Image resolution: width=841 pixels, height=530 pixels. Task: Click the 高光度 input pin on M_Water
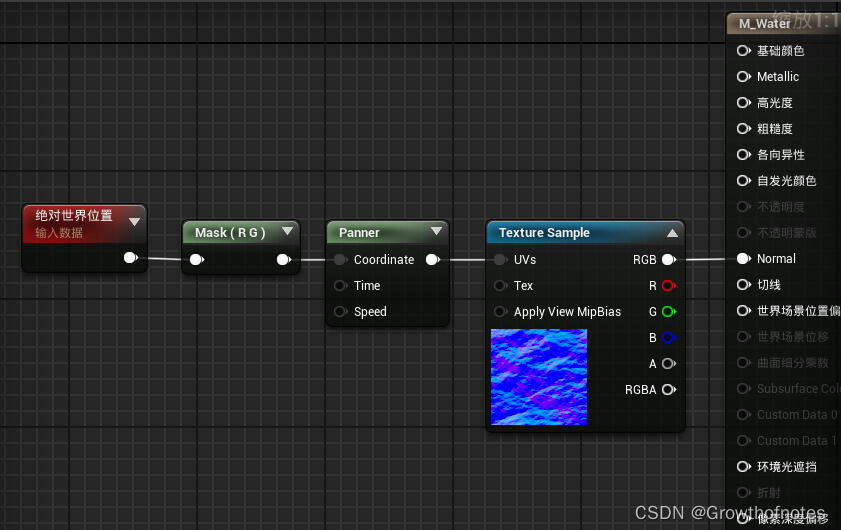pos(743,102)
